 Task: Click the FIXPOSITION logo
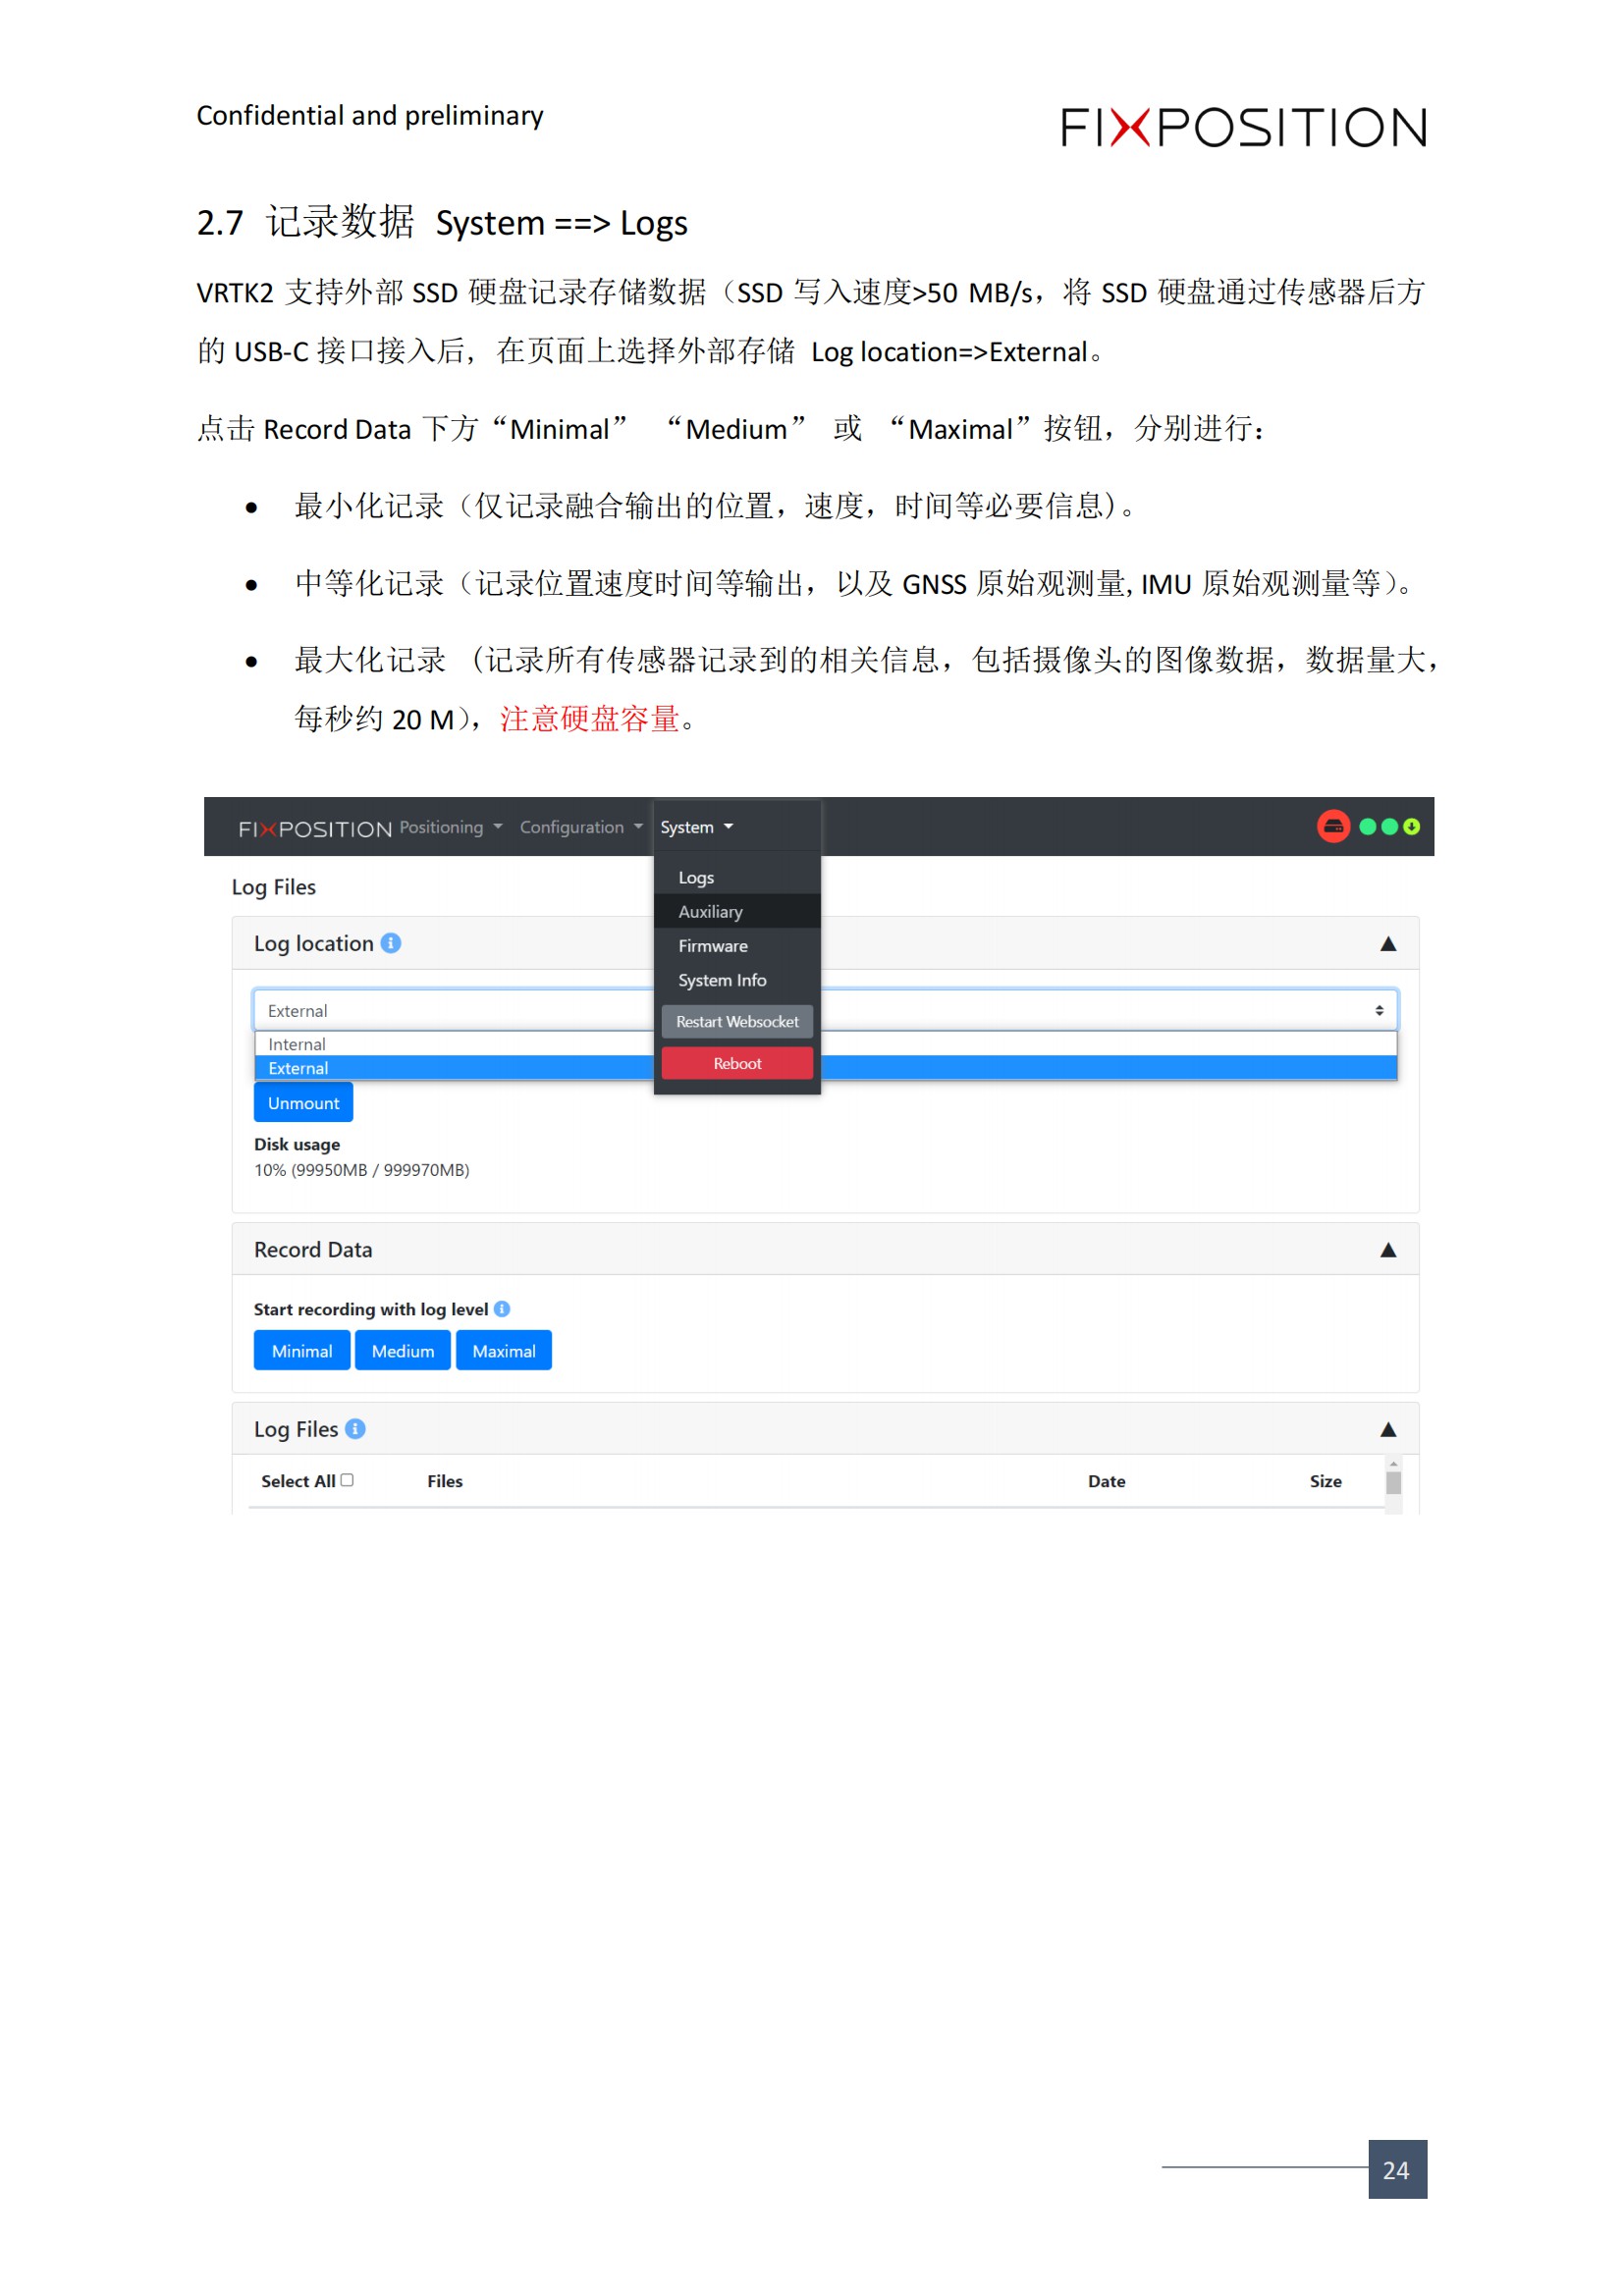coord(313,828)
